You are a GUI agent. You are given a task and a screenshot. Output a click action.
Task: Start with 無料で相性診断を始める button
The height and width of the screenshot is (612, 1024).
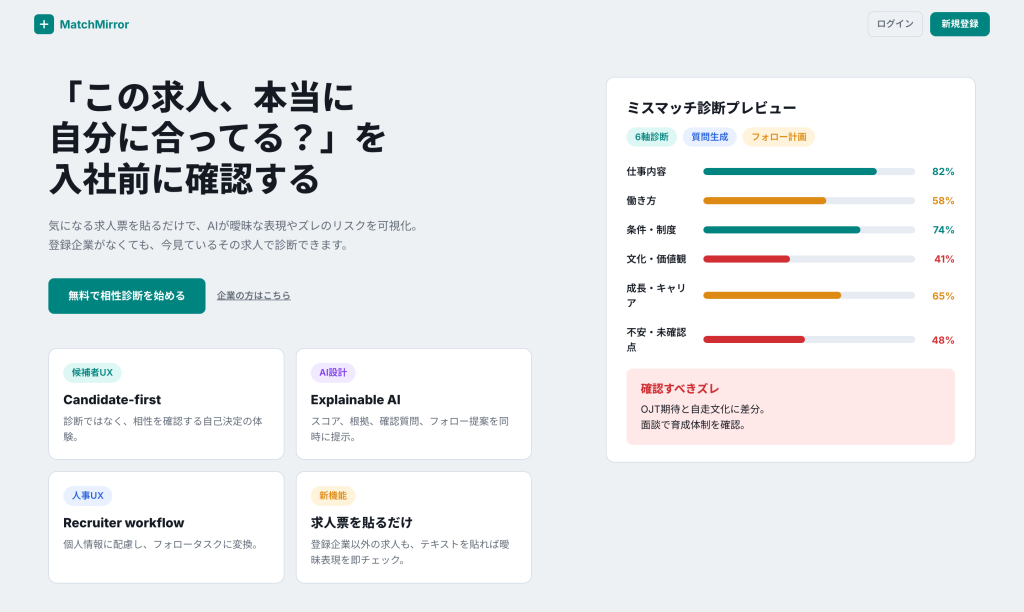127,296
